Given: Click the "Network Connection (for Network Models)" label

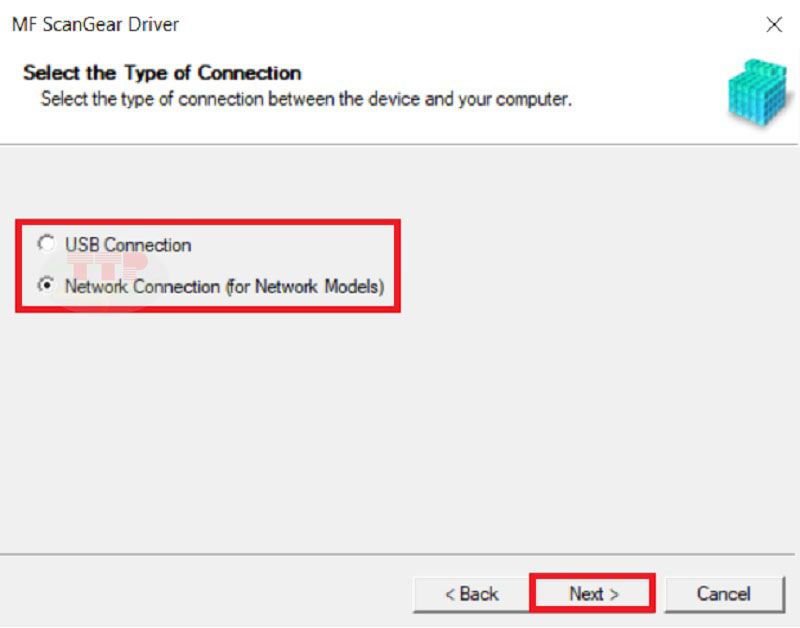Looking at the screenshot, I should click(x=224, y=287).
